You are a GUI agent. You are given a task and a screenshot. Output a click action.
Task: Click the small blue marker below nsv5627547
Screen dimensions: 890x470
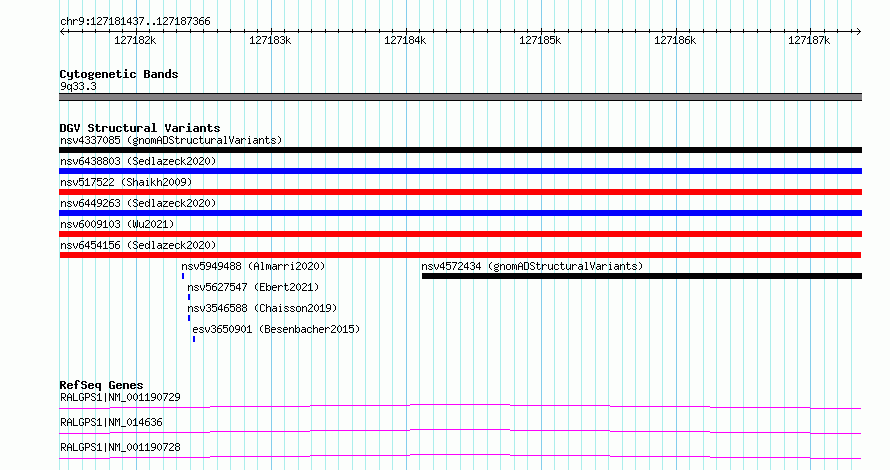pyautogui.click(x=189, y=297)
